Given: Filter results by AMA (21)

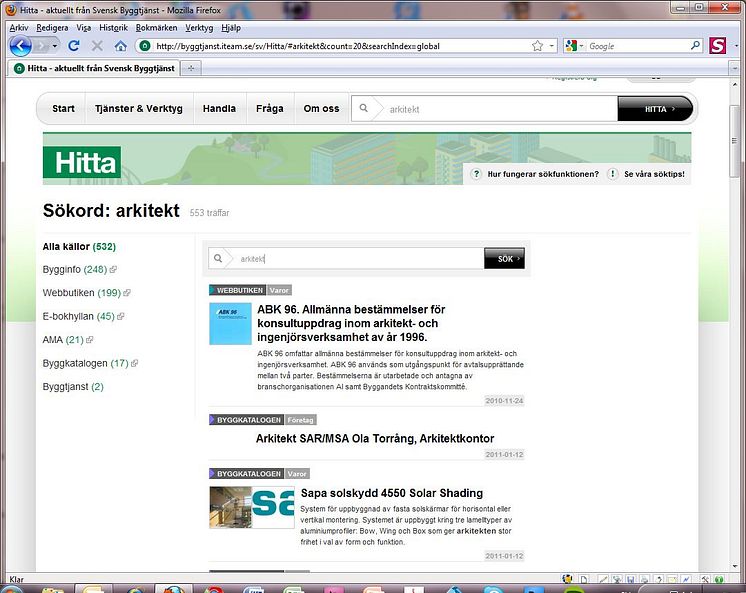Looking at the screenshot, I should pos(63,340).
